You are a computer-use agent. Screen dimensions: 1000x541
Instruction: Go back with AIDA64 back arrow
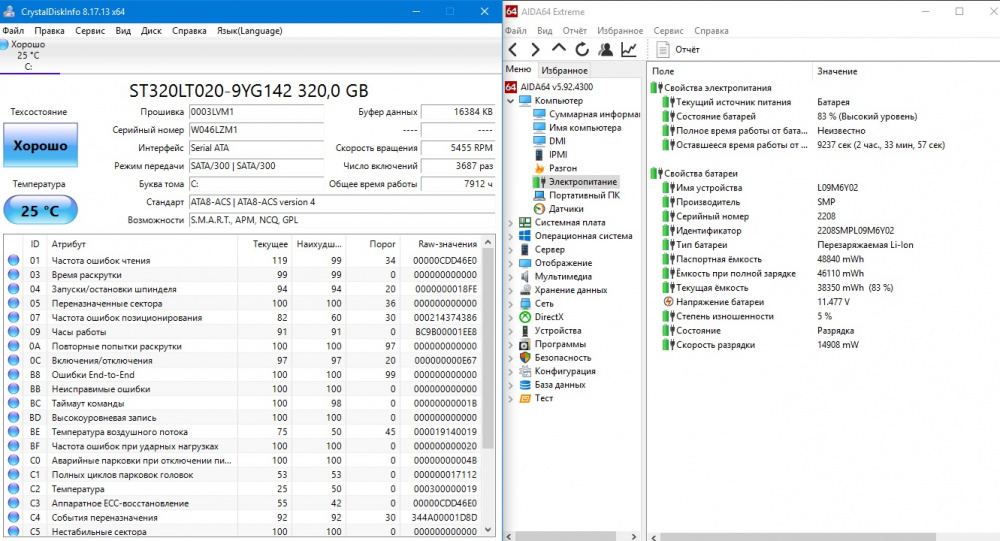tap(513, 49)
